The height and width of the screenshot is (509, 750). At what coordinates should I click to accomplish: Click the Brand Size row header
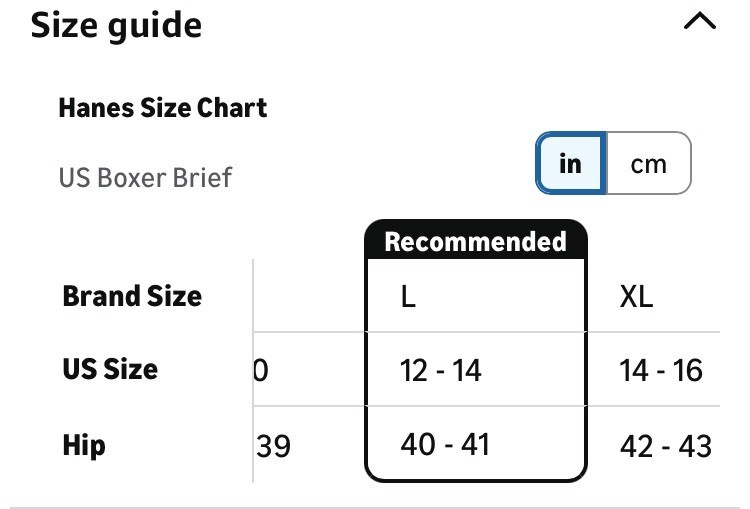coord(132,296)
